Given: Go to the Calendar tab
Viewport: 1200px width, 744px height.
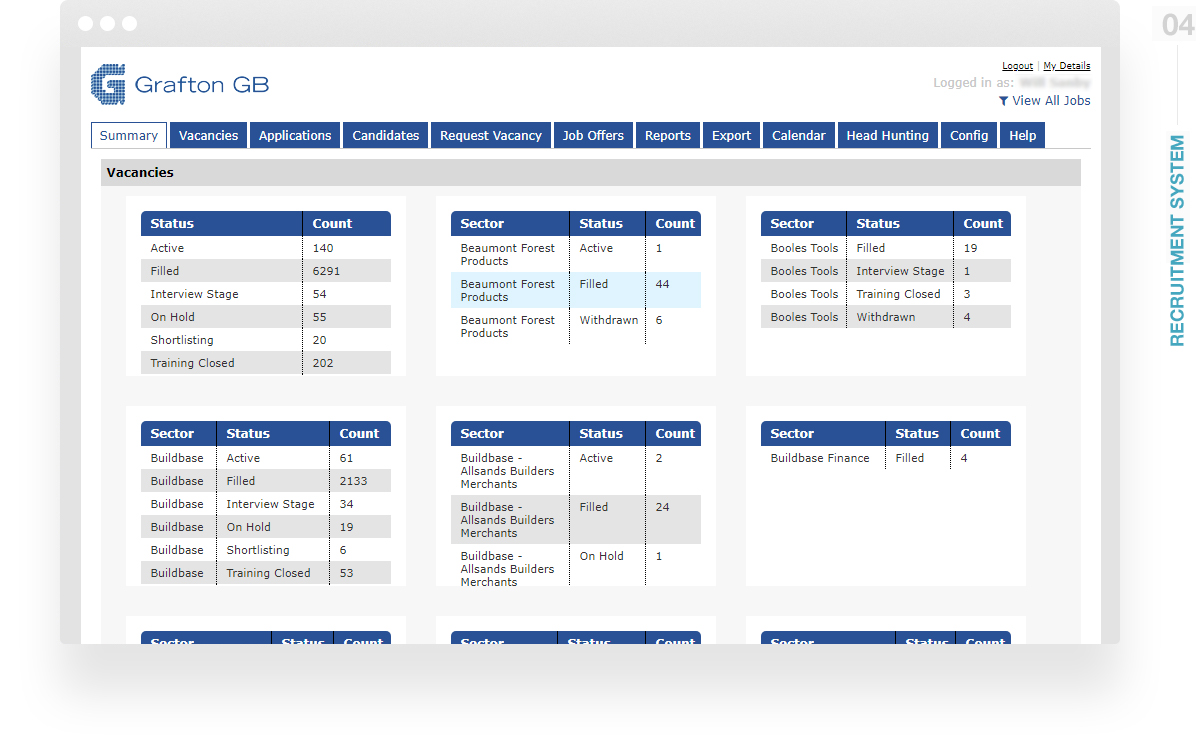Looking at the screenshot, I should point(799,136).
